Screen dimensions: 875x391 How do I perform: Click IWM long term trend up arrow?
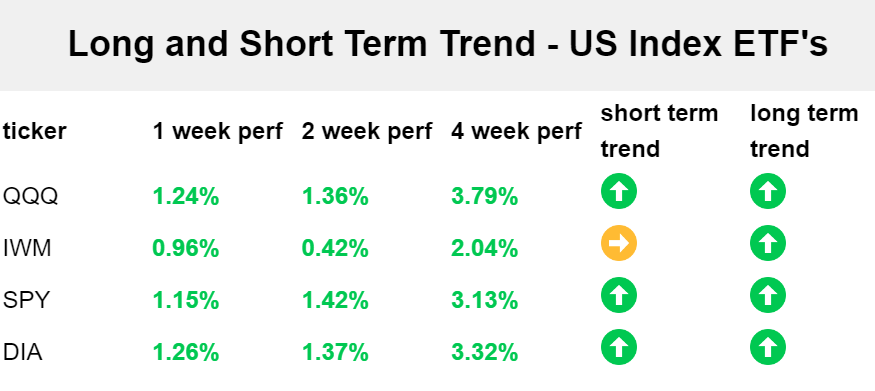point(768,243)
